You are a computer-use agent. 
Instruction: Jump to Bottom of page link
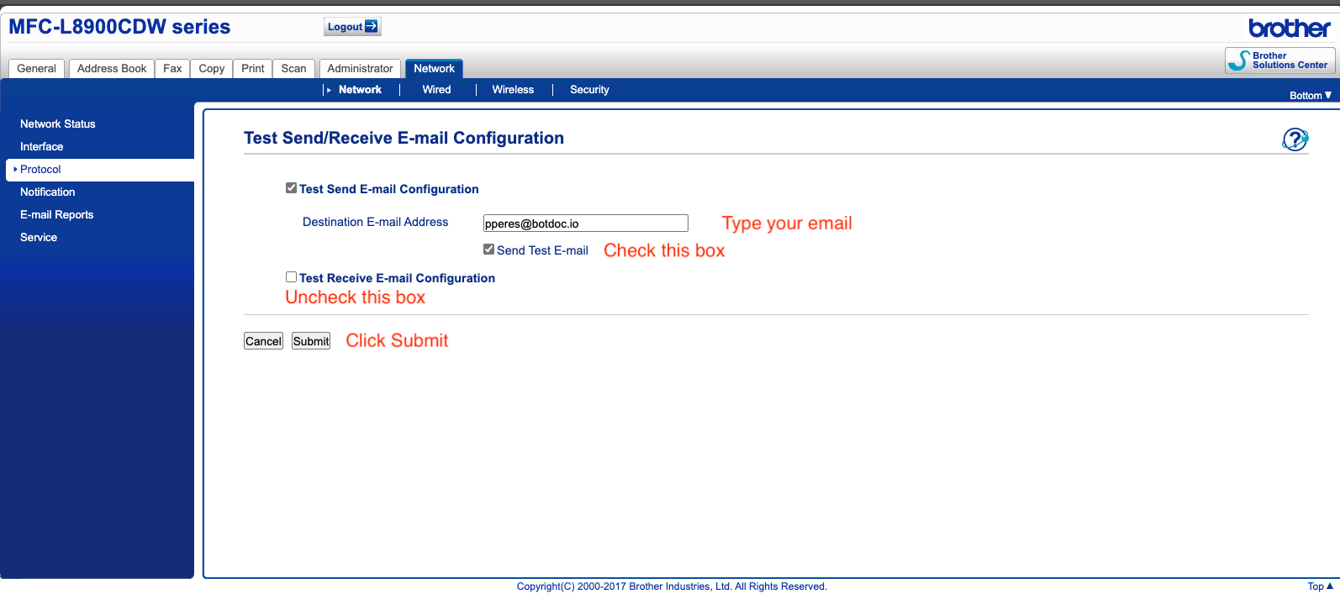pos(1310,96)
